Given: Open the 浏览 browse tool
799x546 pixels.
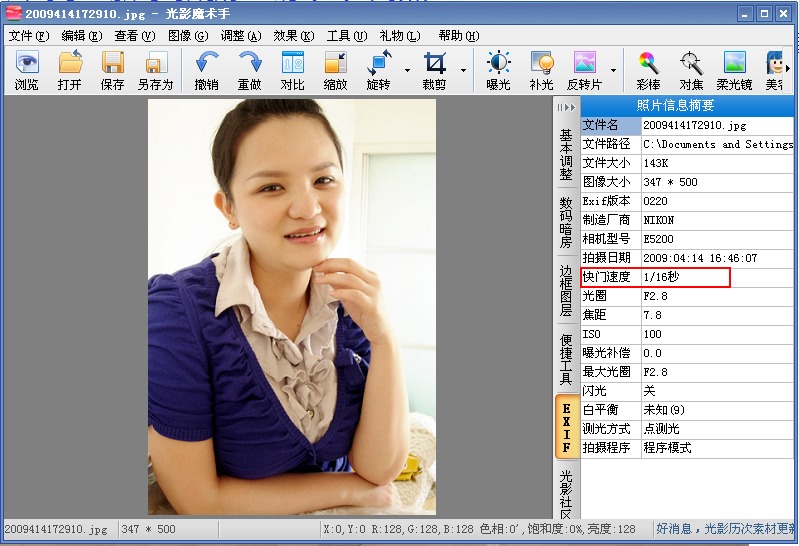Looking at the screenshot, I should pos(26,70).
